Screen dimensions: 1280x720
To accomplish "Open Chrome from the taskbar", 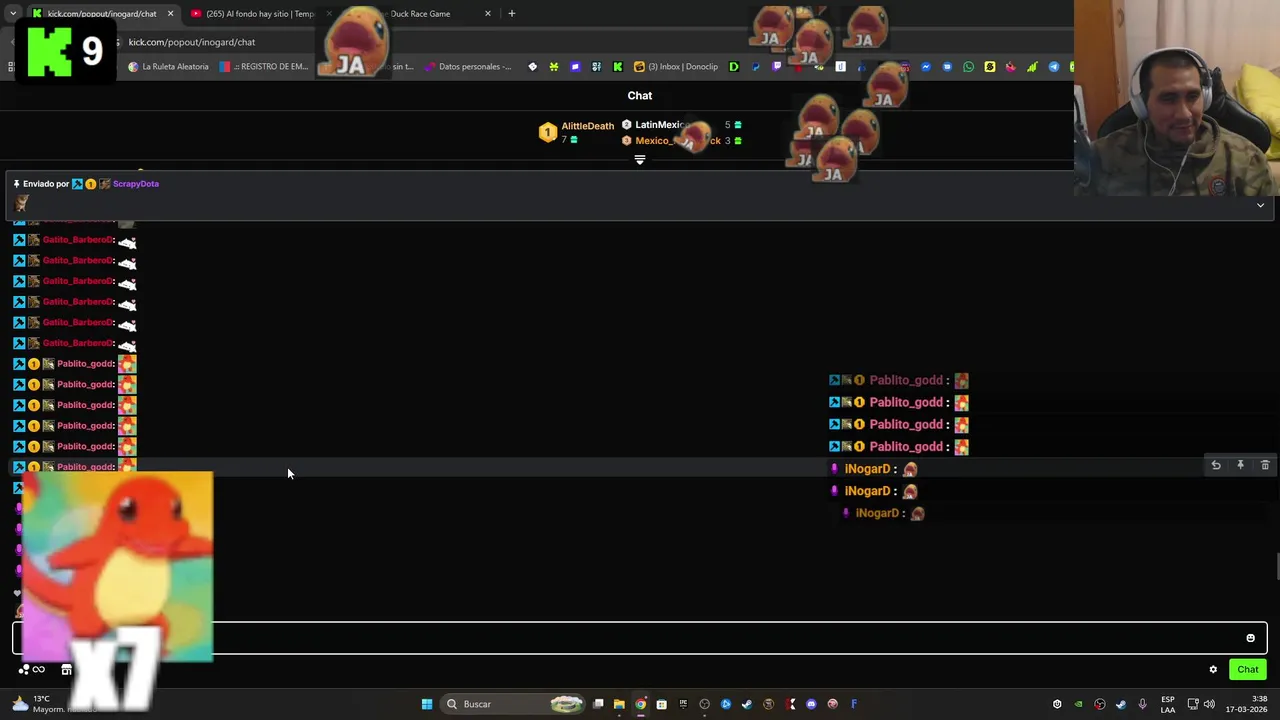I will (640, 704).
